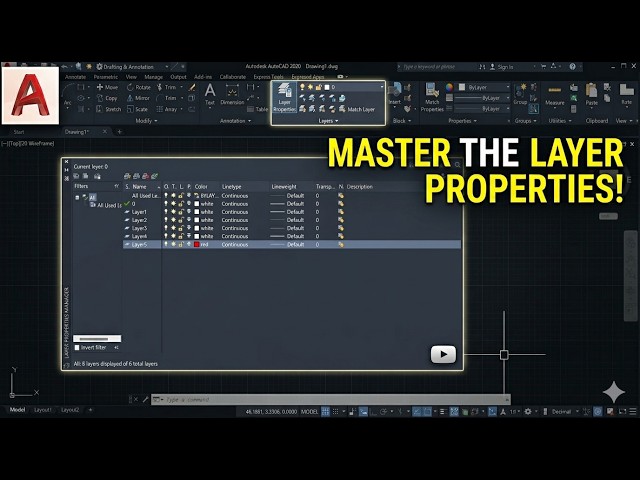Toggle On/Off lightbulb for Layer5

coord(166,244)
